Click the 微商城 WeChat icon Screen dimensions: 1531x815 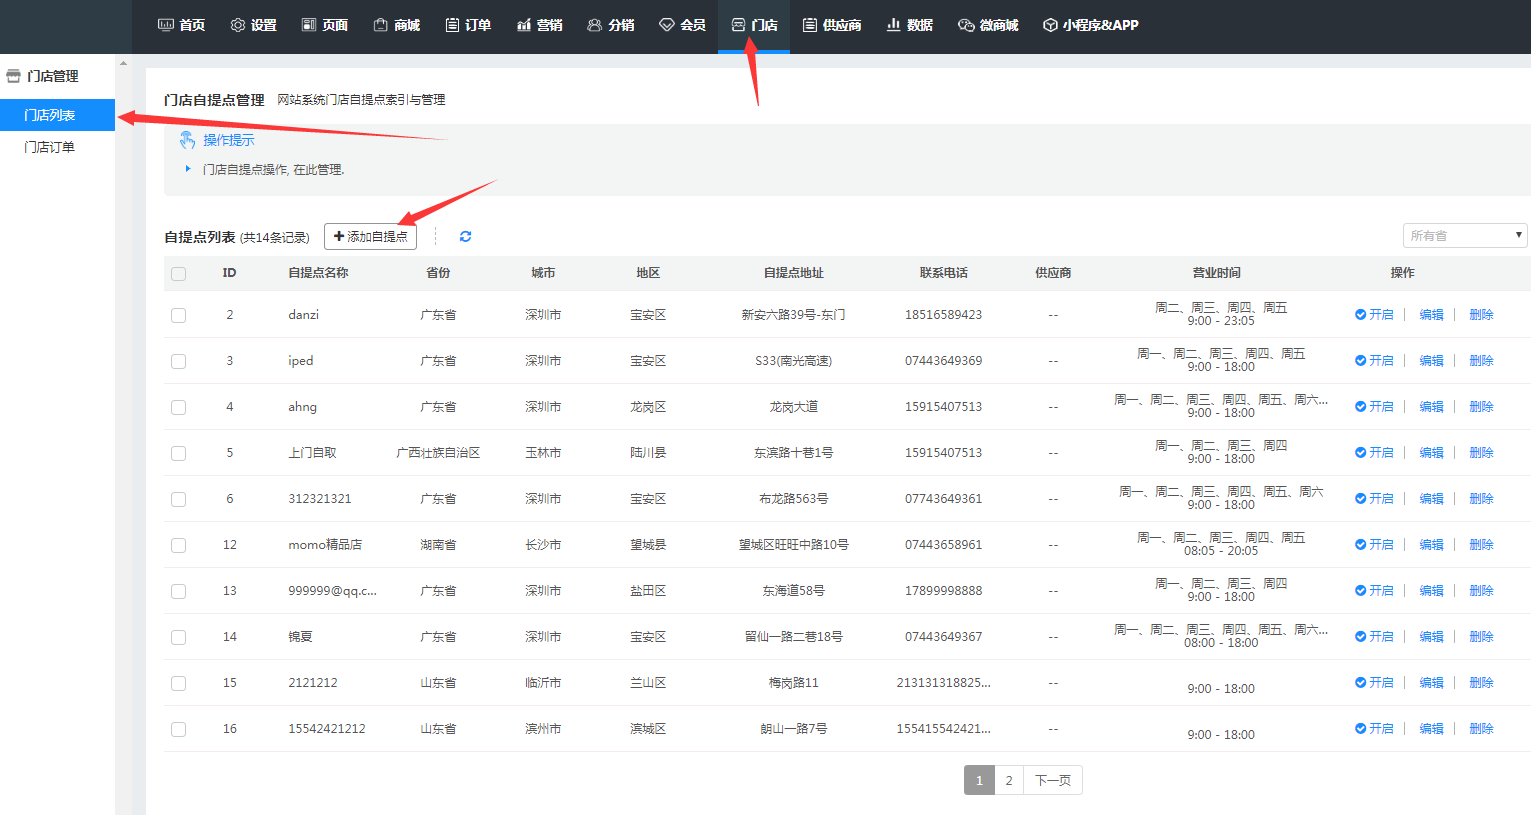[x=966, y=25]
